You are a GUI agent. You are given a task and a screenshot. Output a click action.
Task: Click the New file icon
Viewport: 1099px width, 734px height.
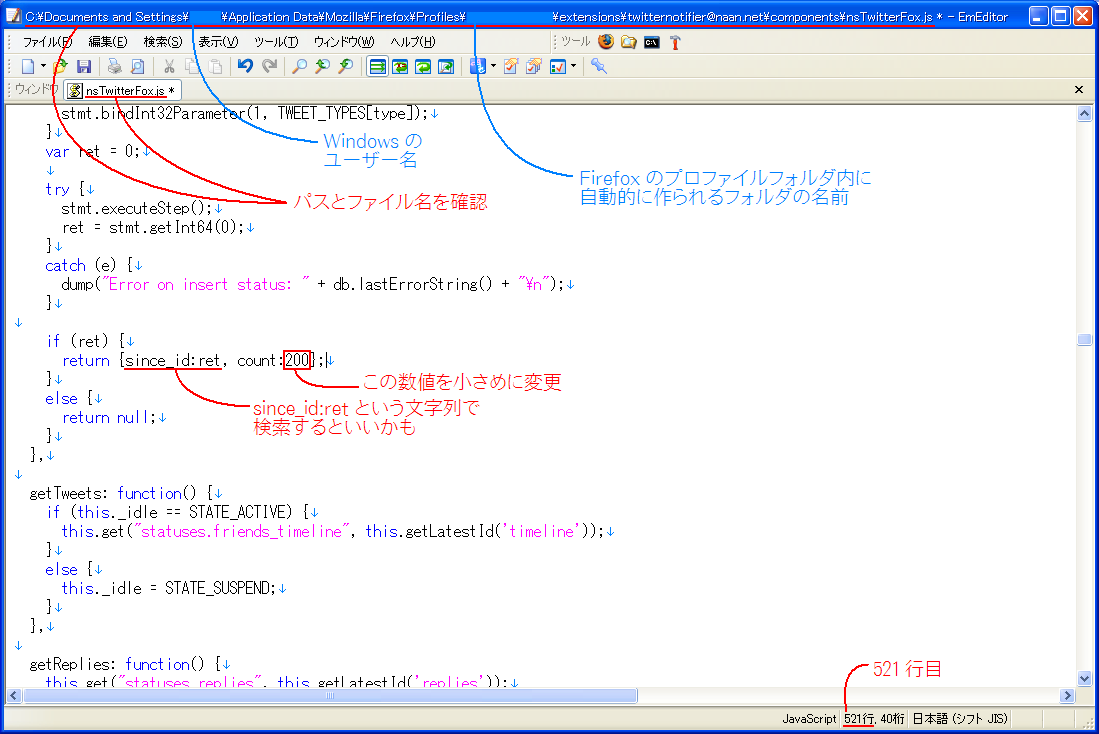27,66
